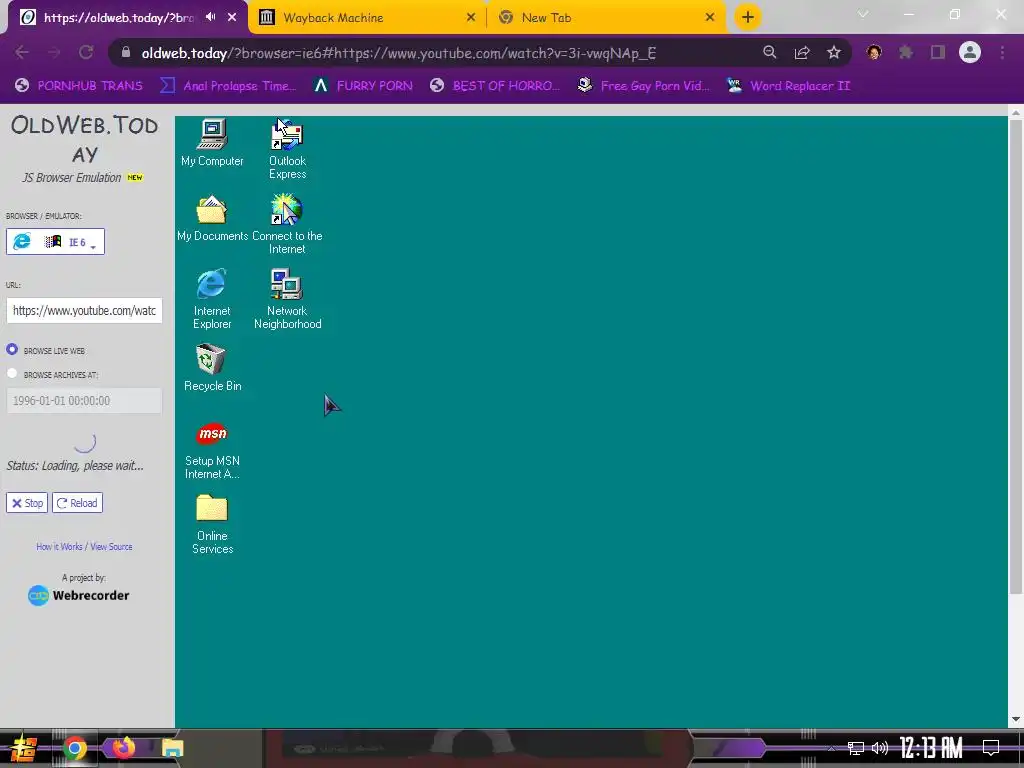
Task: Click the network tray icon
Action: tap(856, 748)
